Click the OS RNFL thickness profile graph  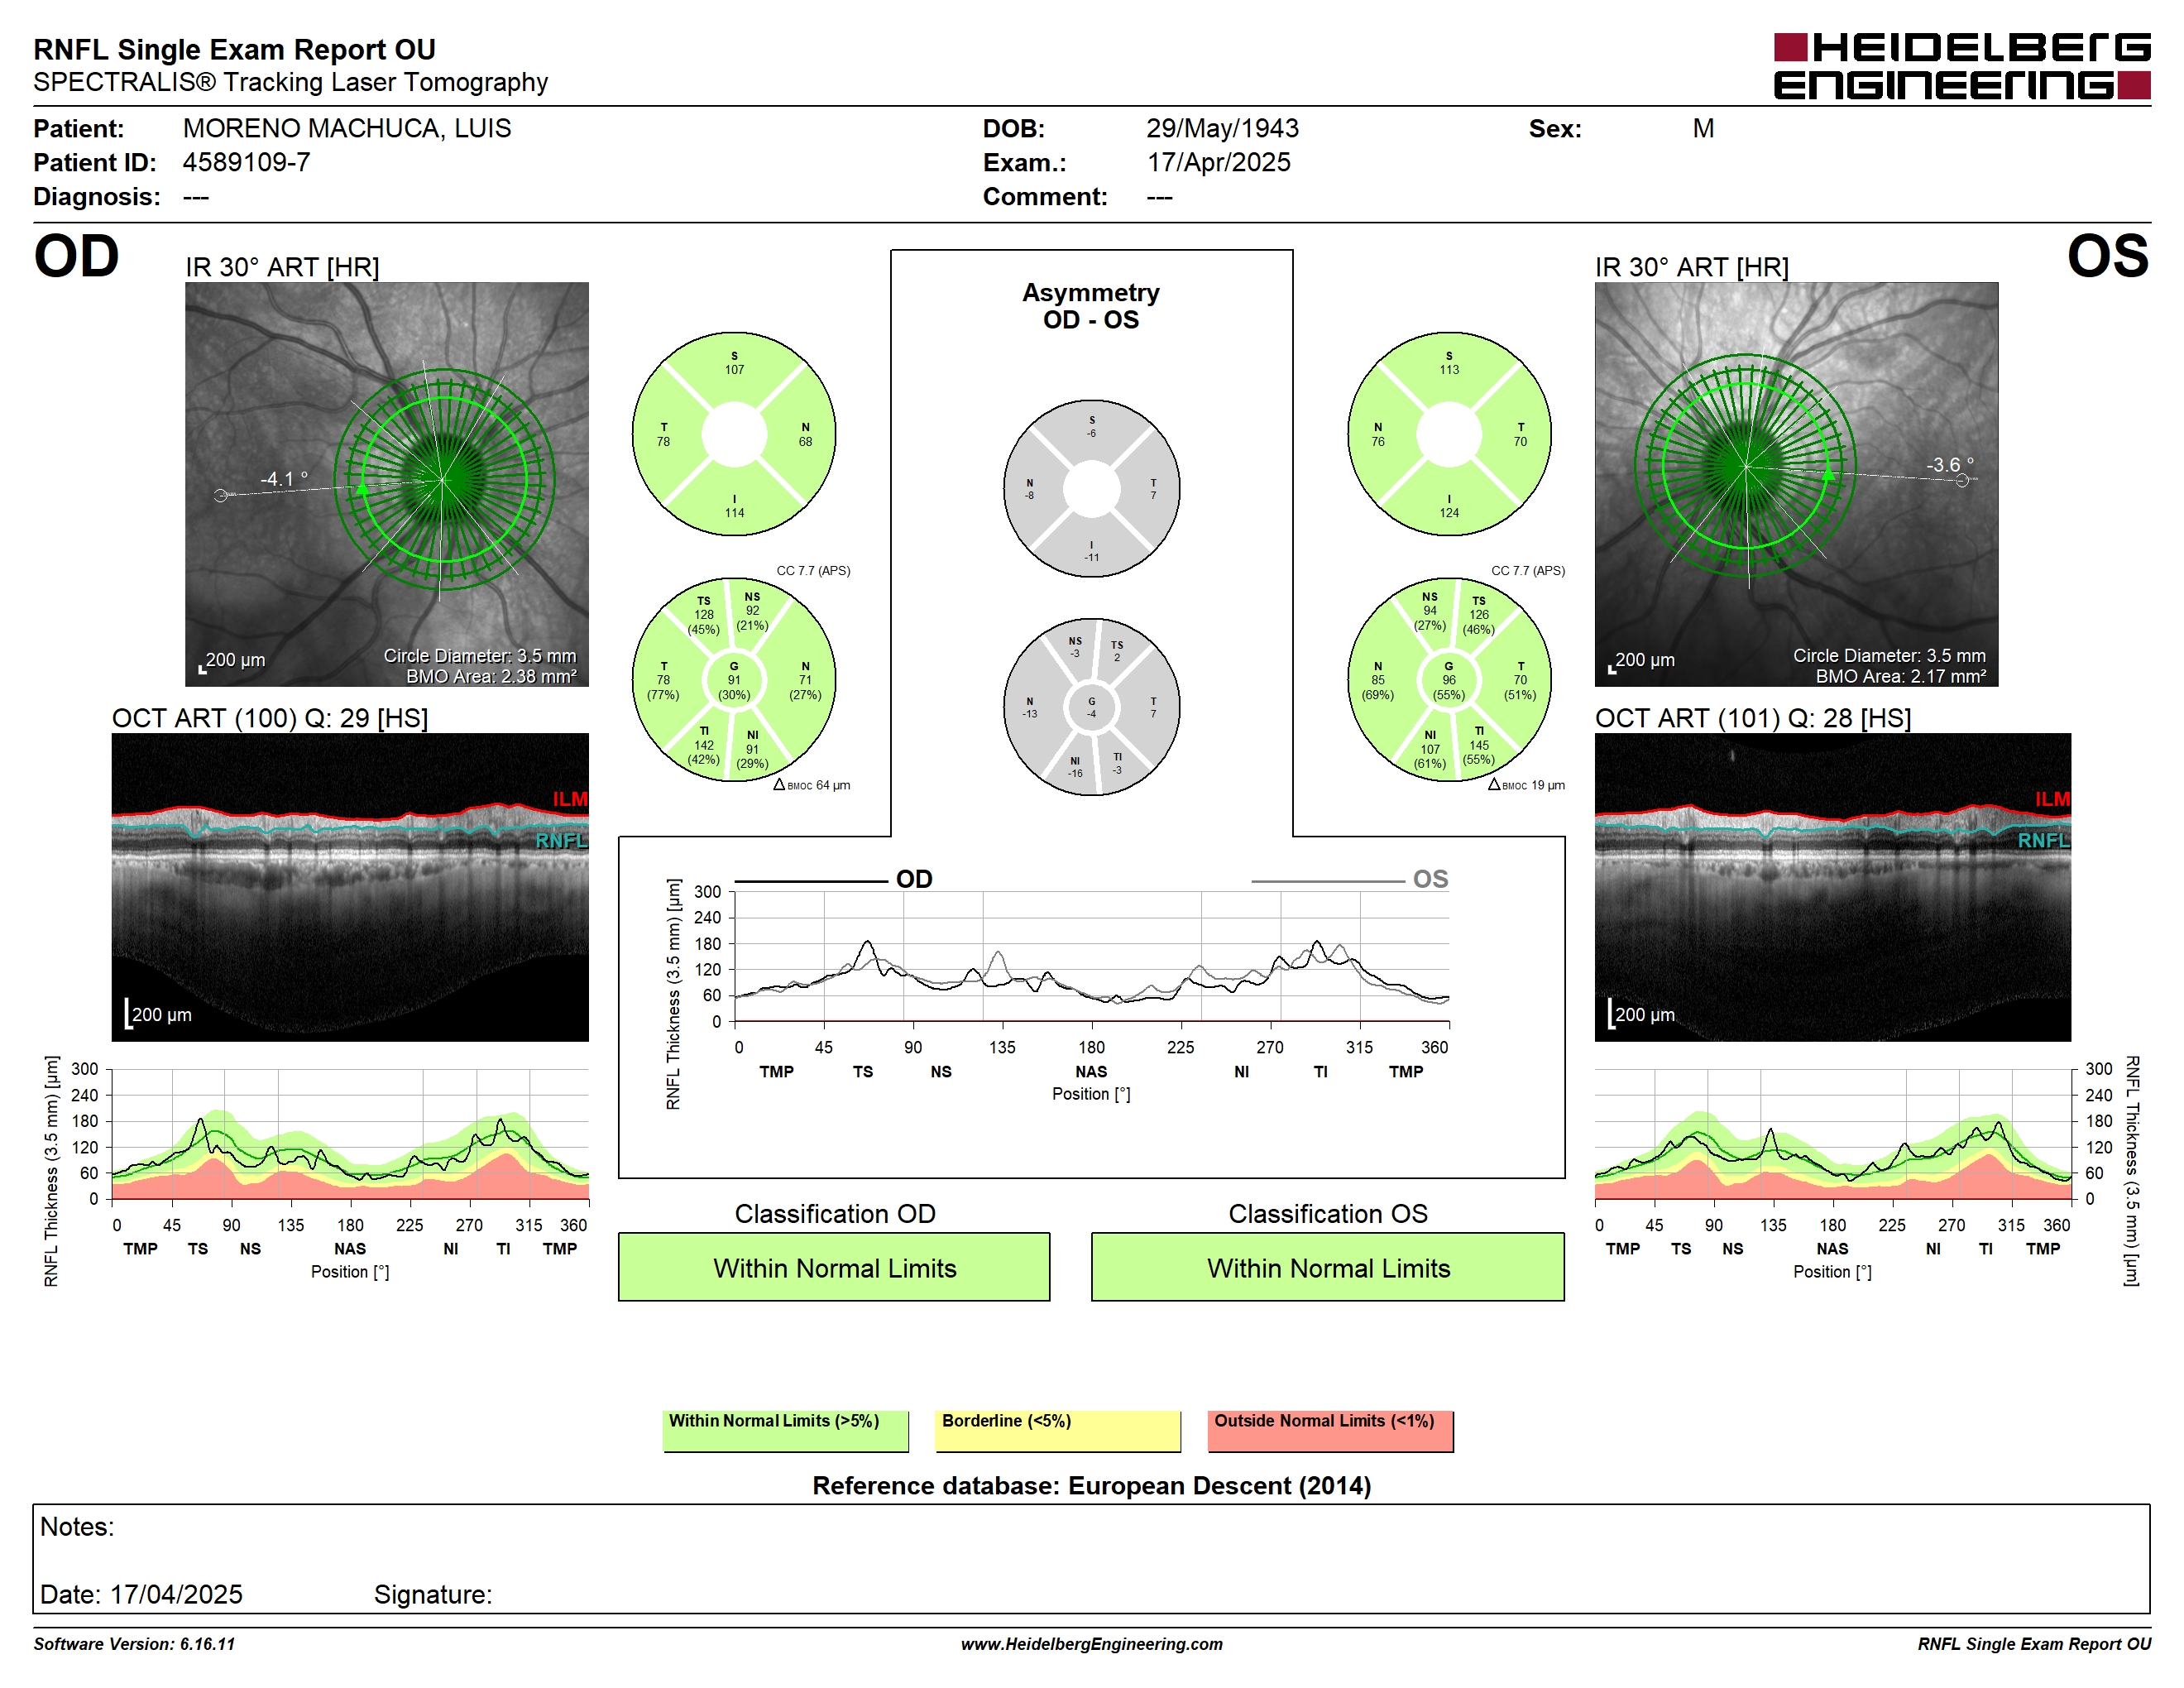[1832, 1134]
